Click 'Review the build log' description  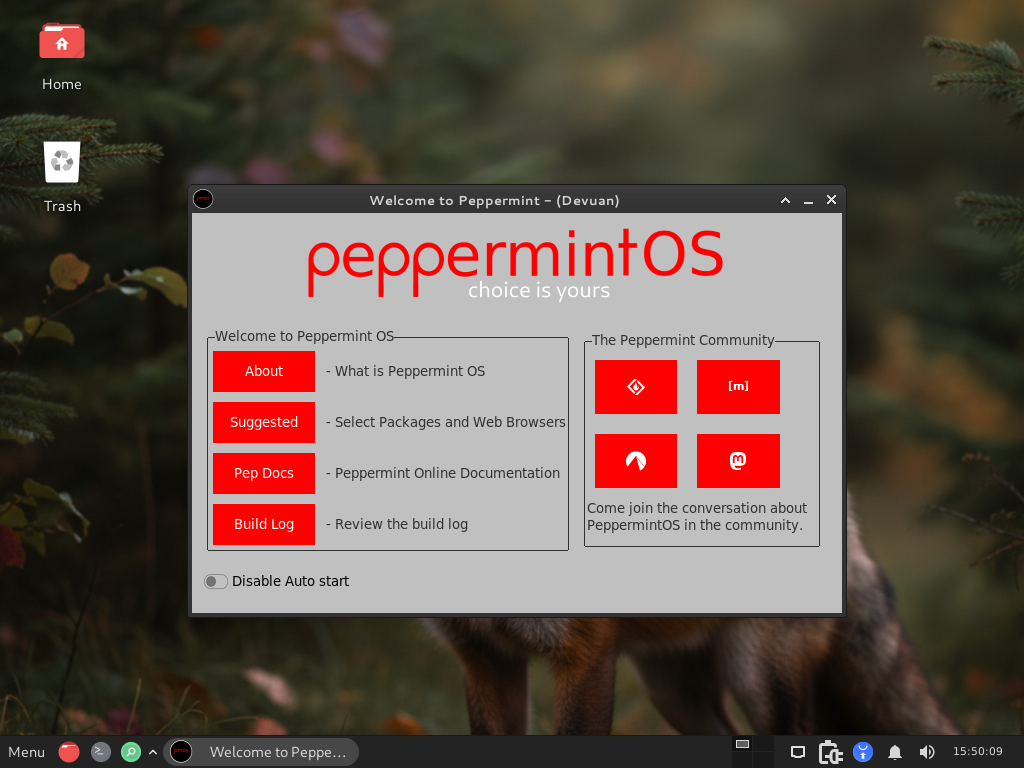coord(402,524)
